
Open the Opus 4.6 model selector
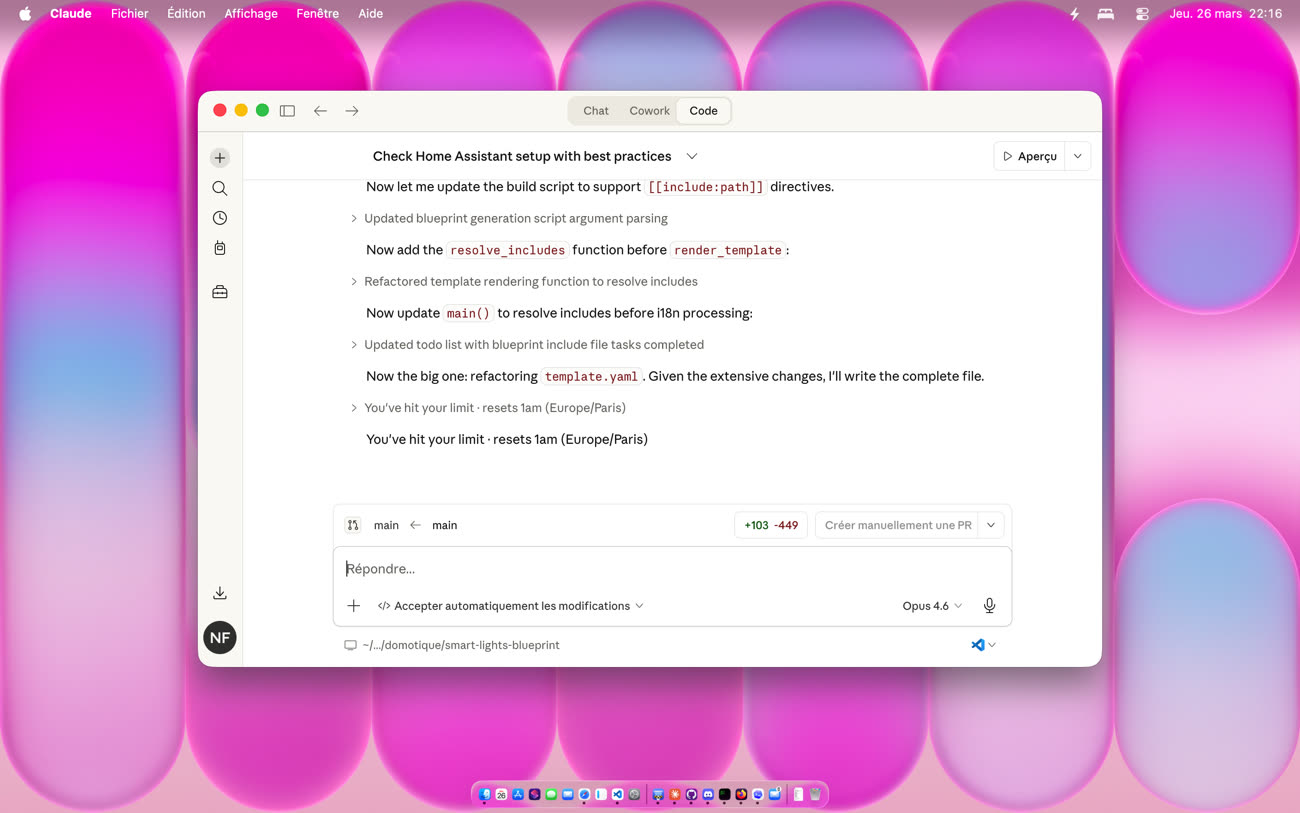tap(931, 606)
